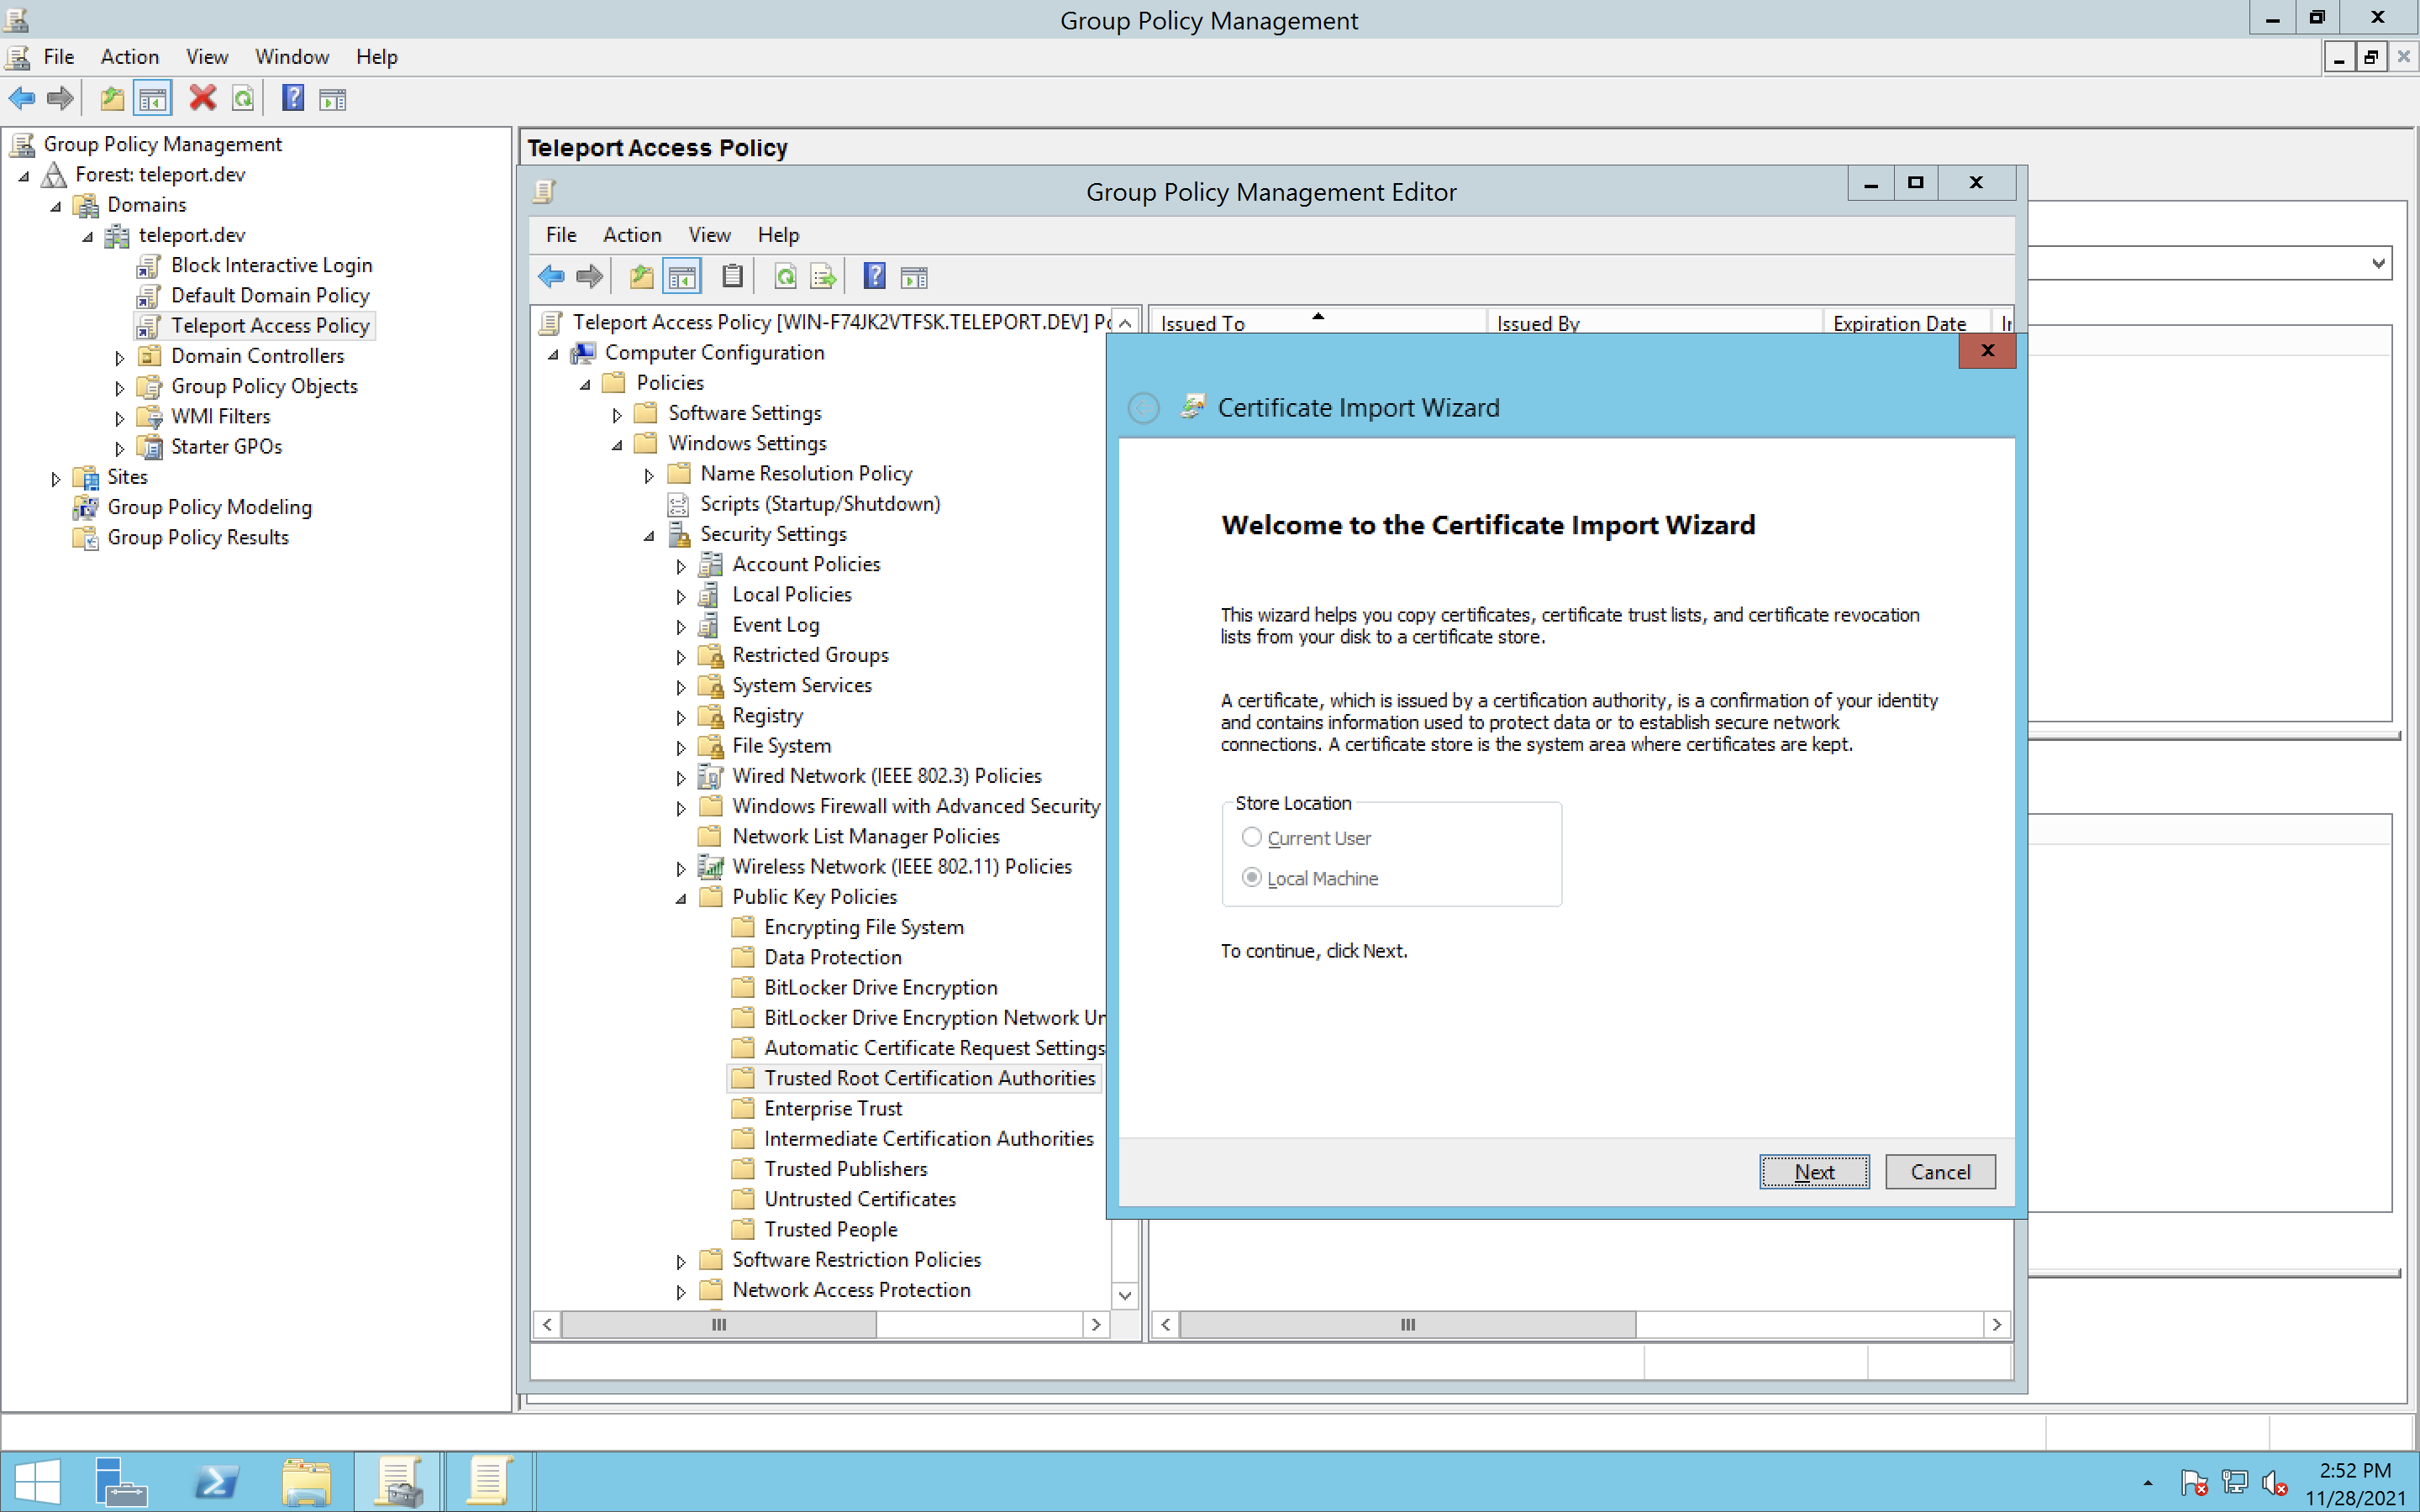This screenshot has width=2420, height=1512.
Task: Click Next in Certificate Import Wizard
Action: pos(1813,1171)
